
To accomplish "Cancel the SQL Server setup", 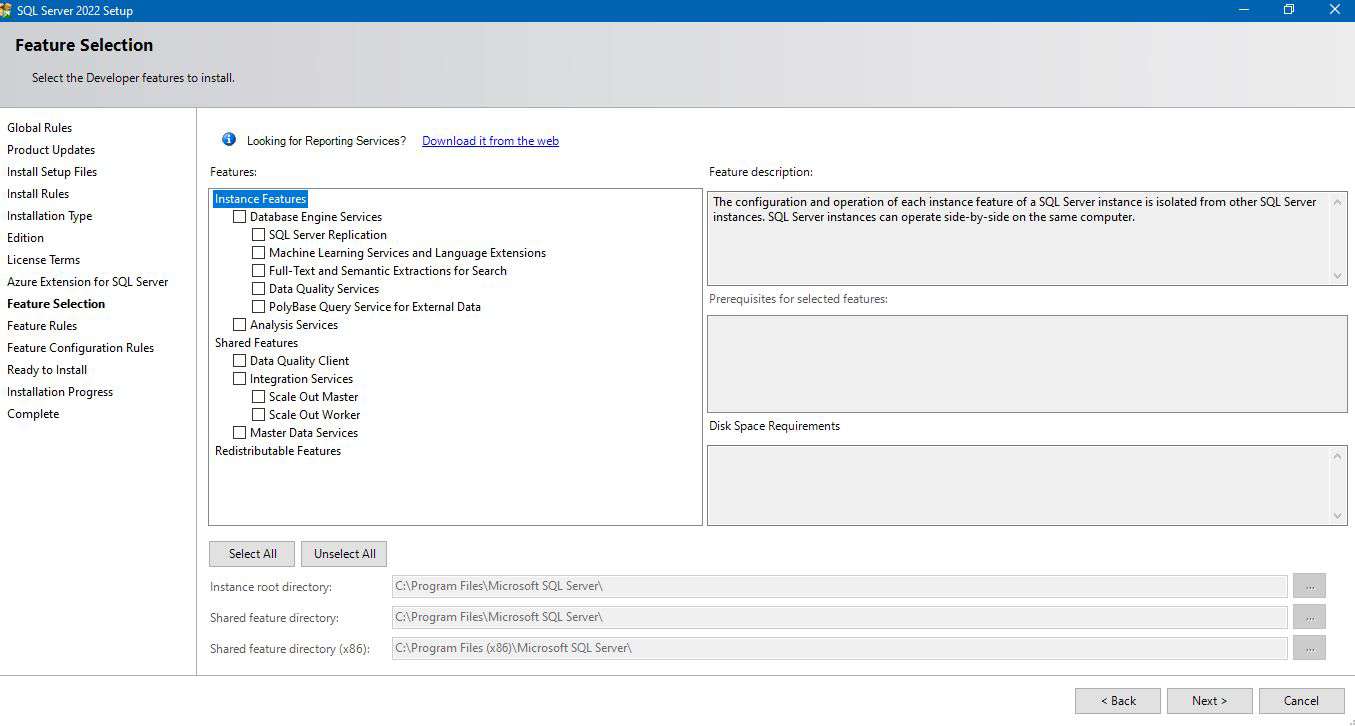I will (x=1301, y=701).
